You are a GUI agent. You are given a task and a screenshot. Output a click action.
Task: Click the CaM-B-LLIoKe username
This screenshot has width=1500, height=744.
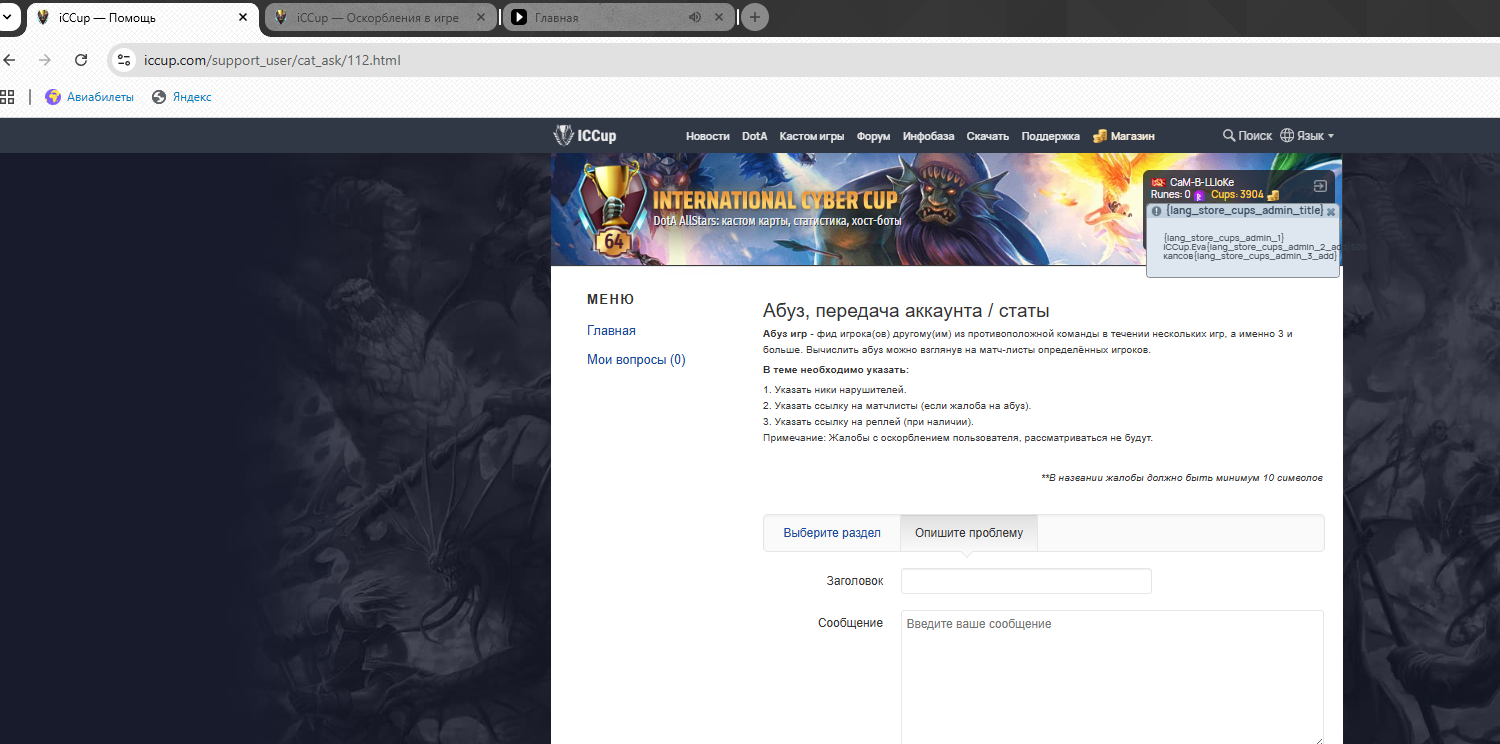pyautogui.click(x=1202, y=182)
